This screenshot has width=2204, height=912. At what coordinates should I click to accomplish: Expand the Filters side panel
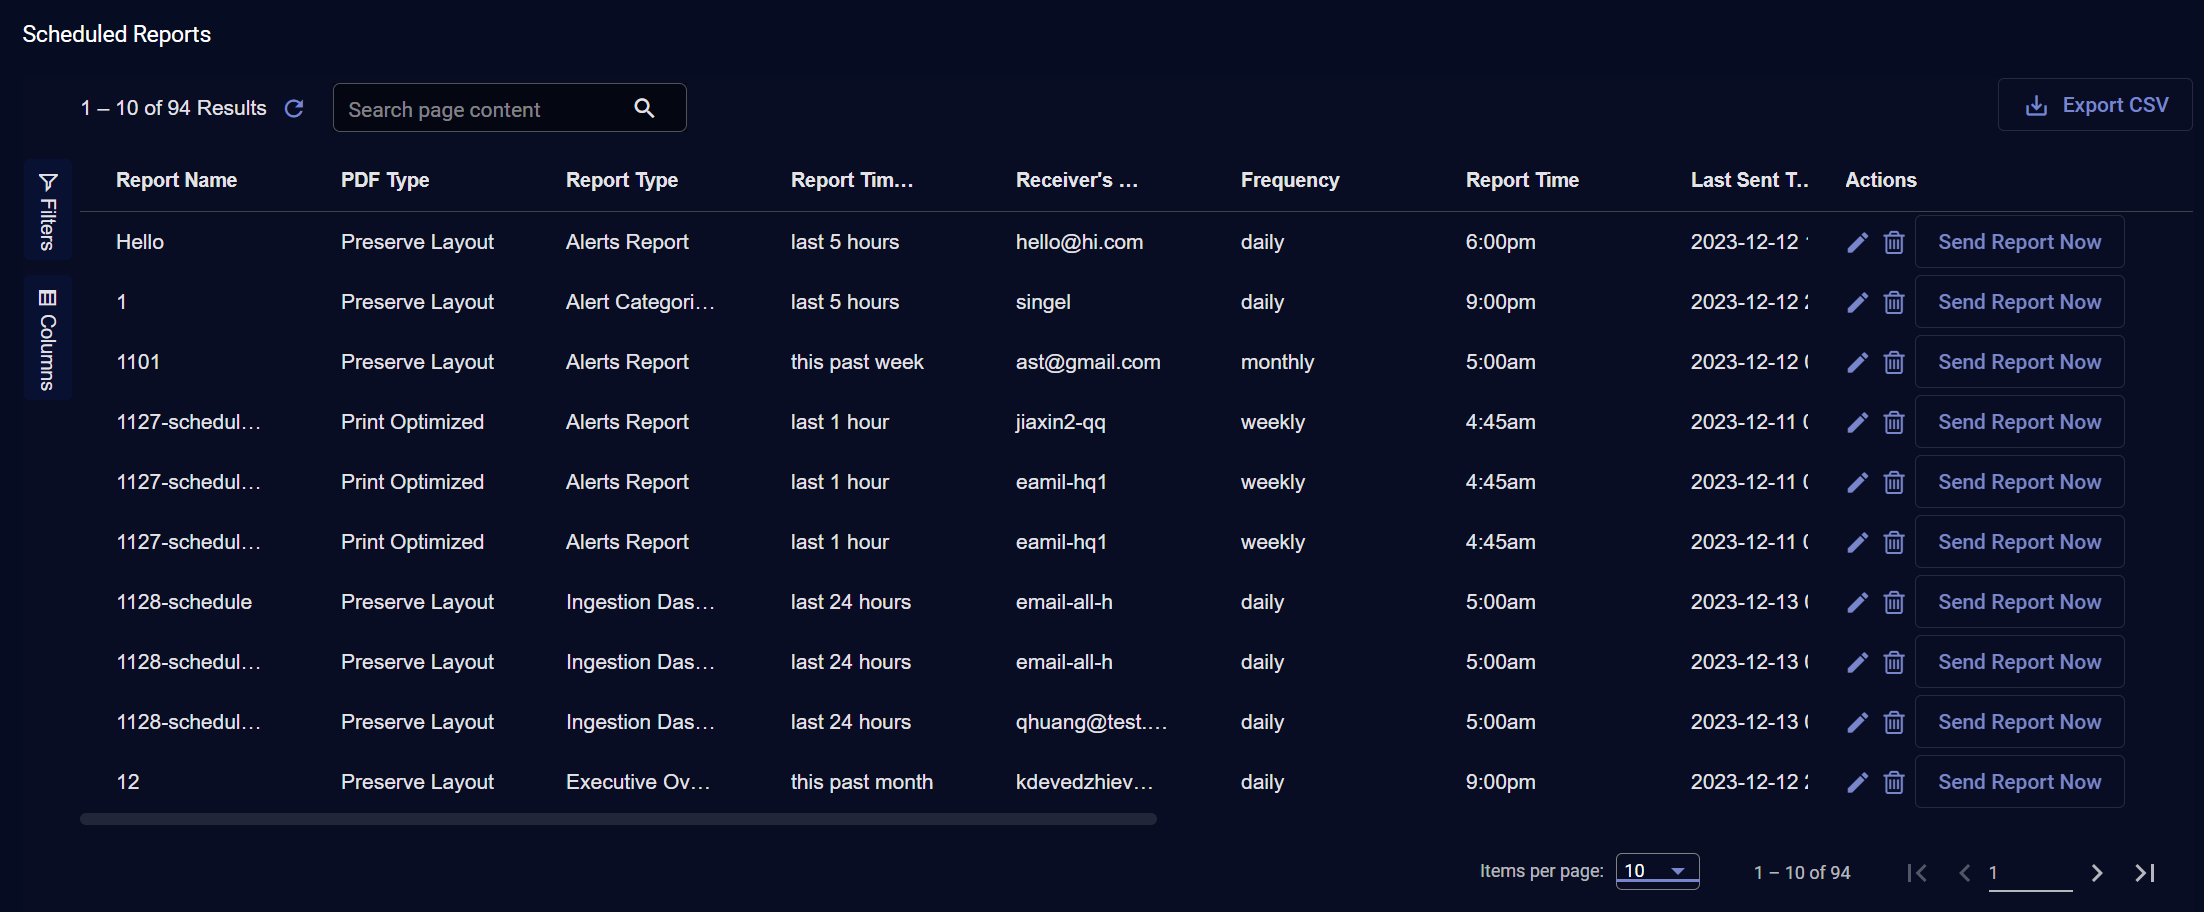[47, 211]
